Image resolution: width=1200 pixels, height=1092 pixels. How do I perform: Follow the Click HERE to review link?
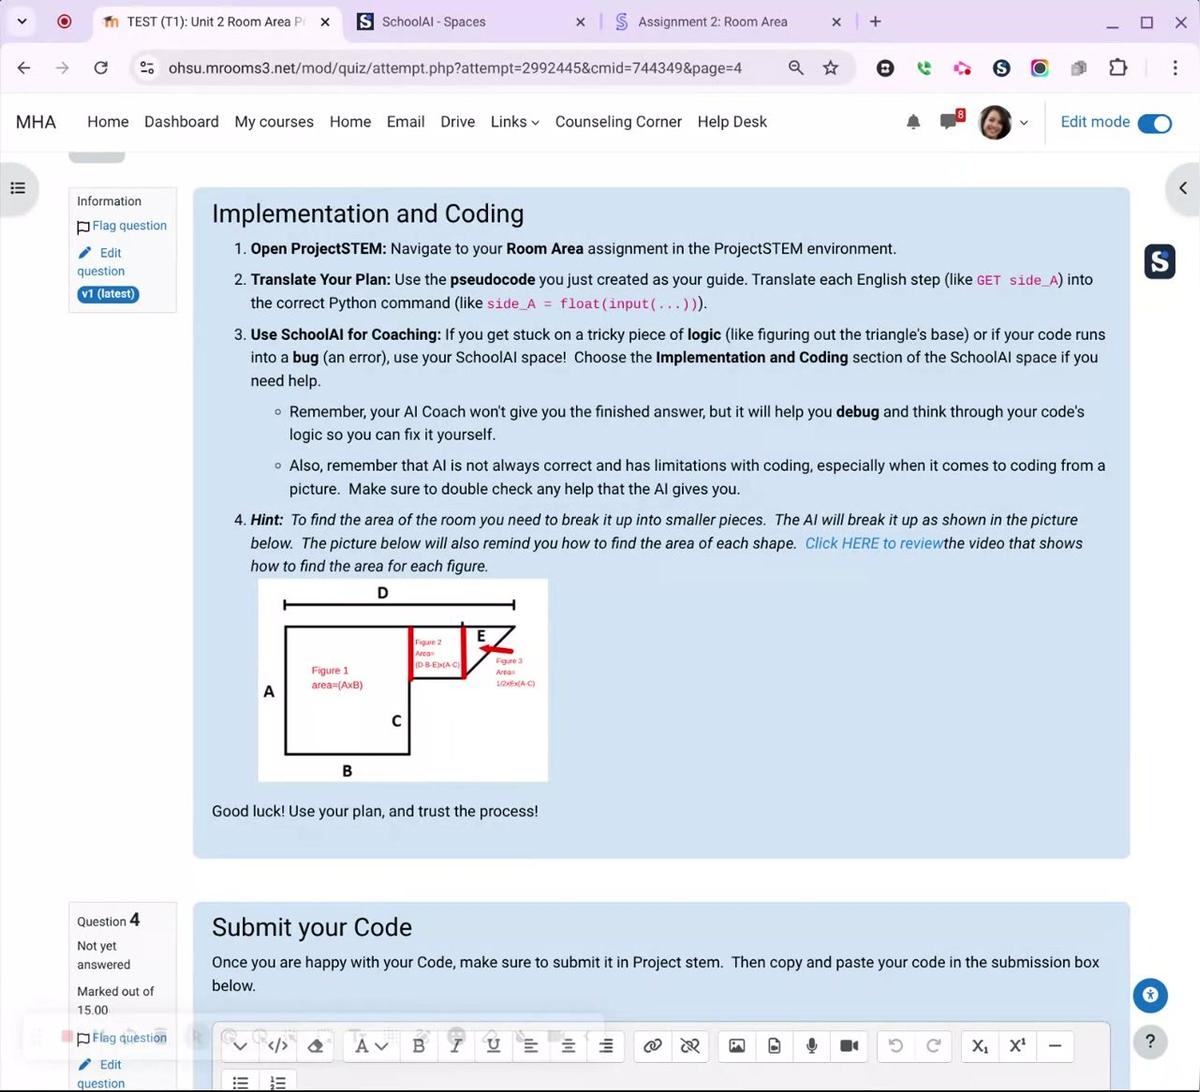pos(873,543)
